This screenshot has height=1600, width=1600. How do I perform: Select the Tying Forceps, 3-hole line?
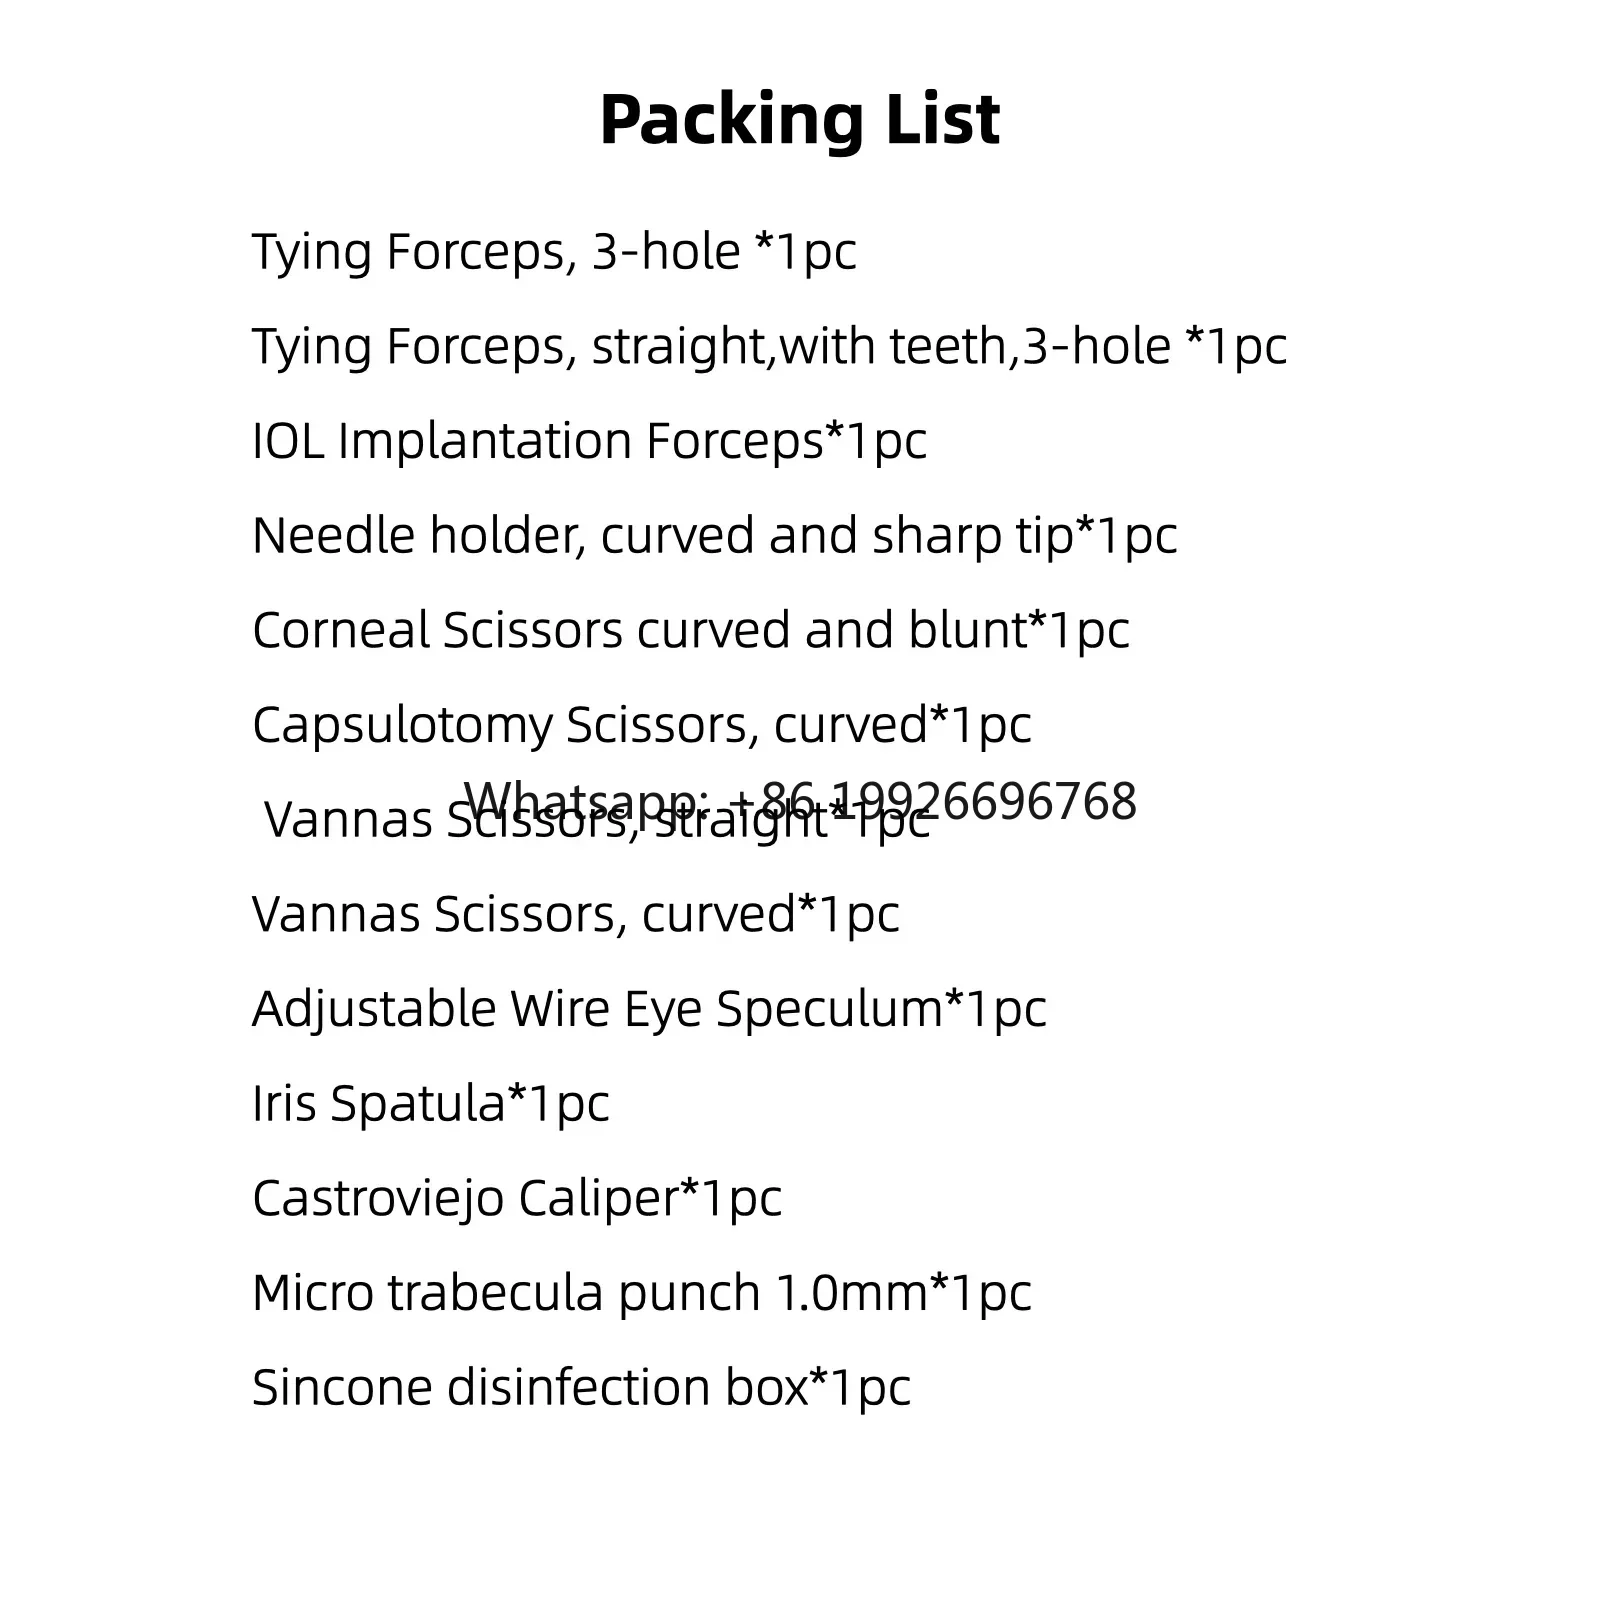554,251
